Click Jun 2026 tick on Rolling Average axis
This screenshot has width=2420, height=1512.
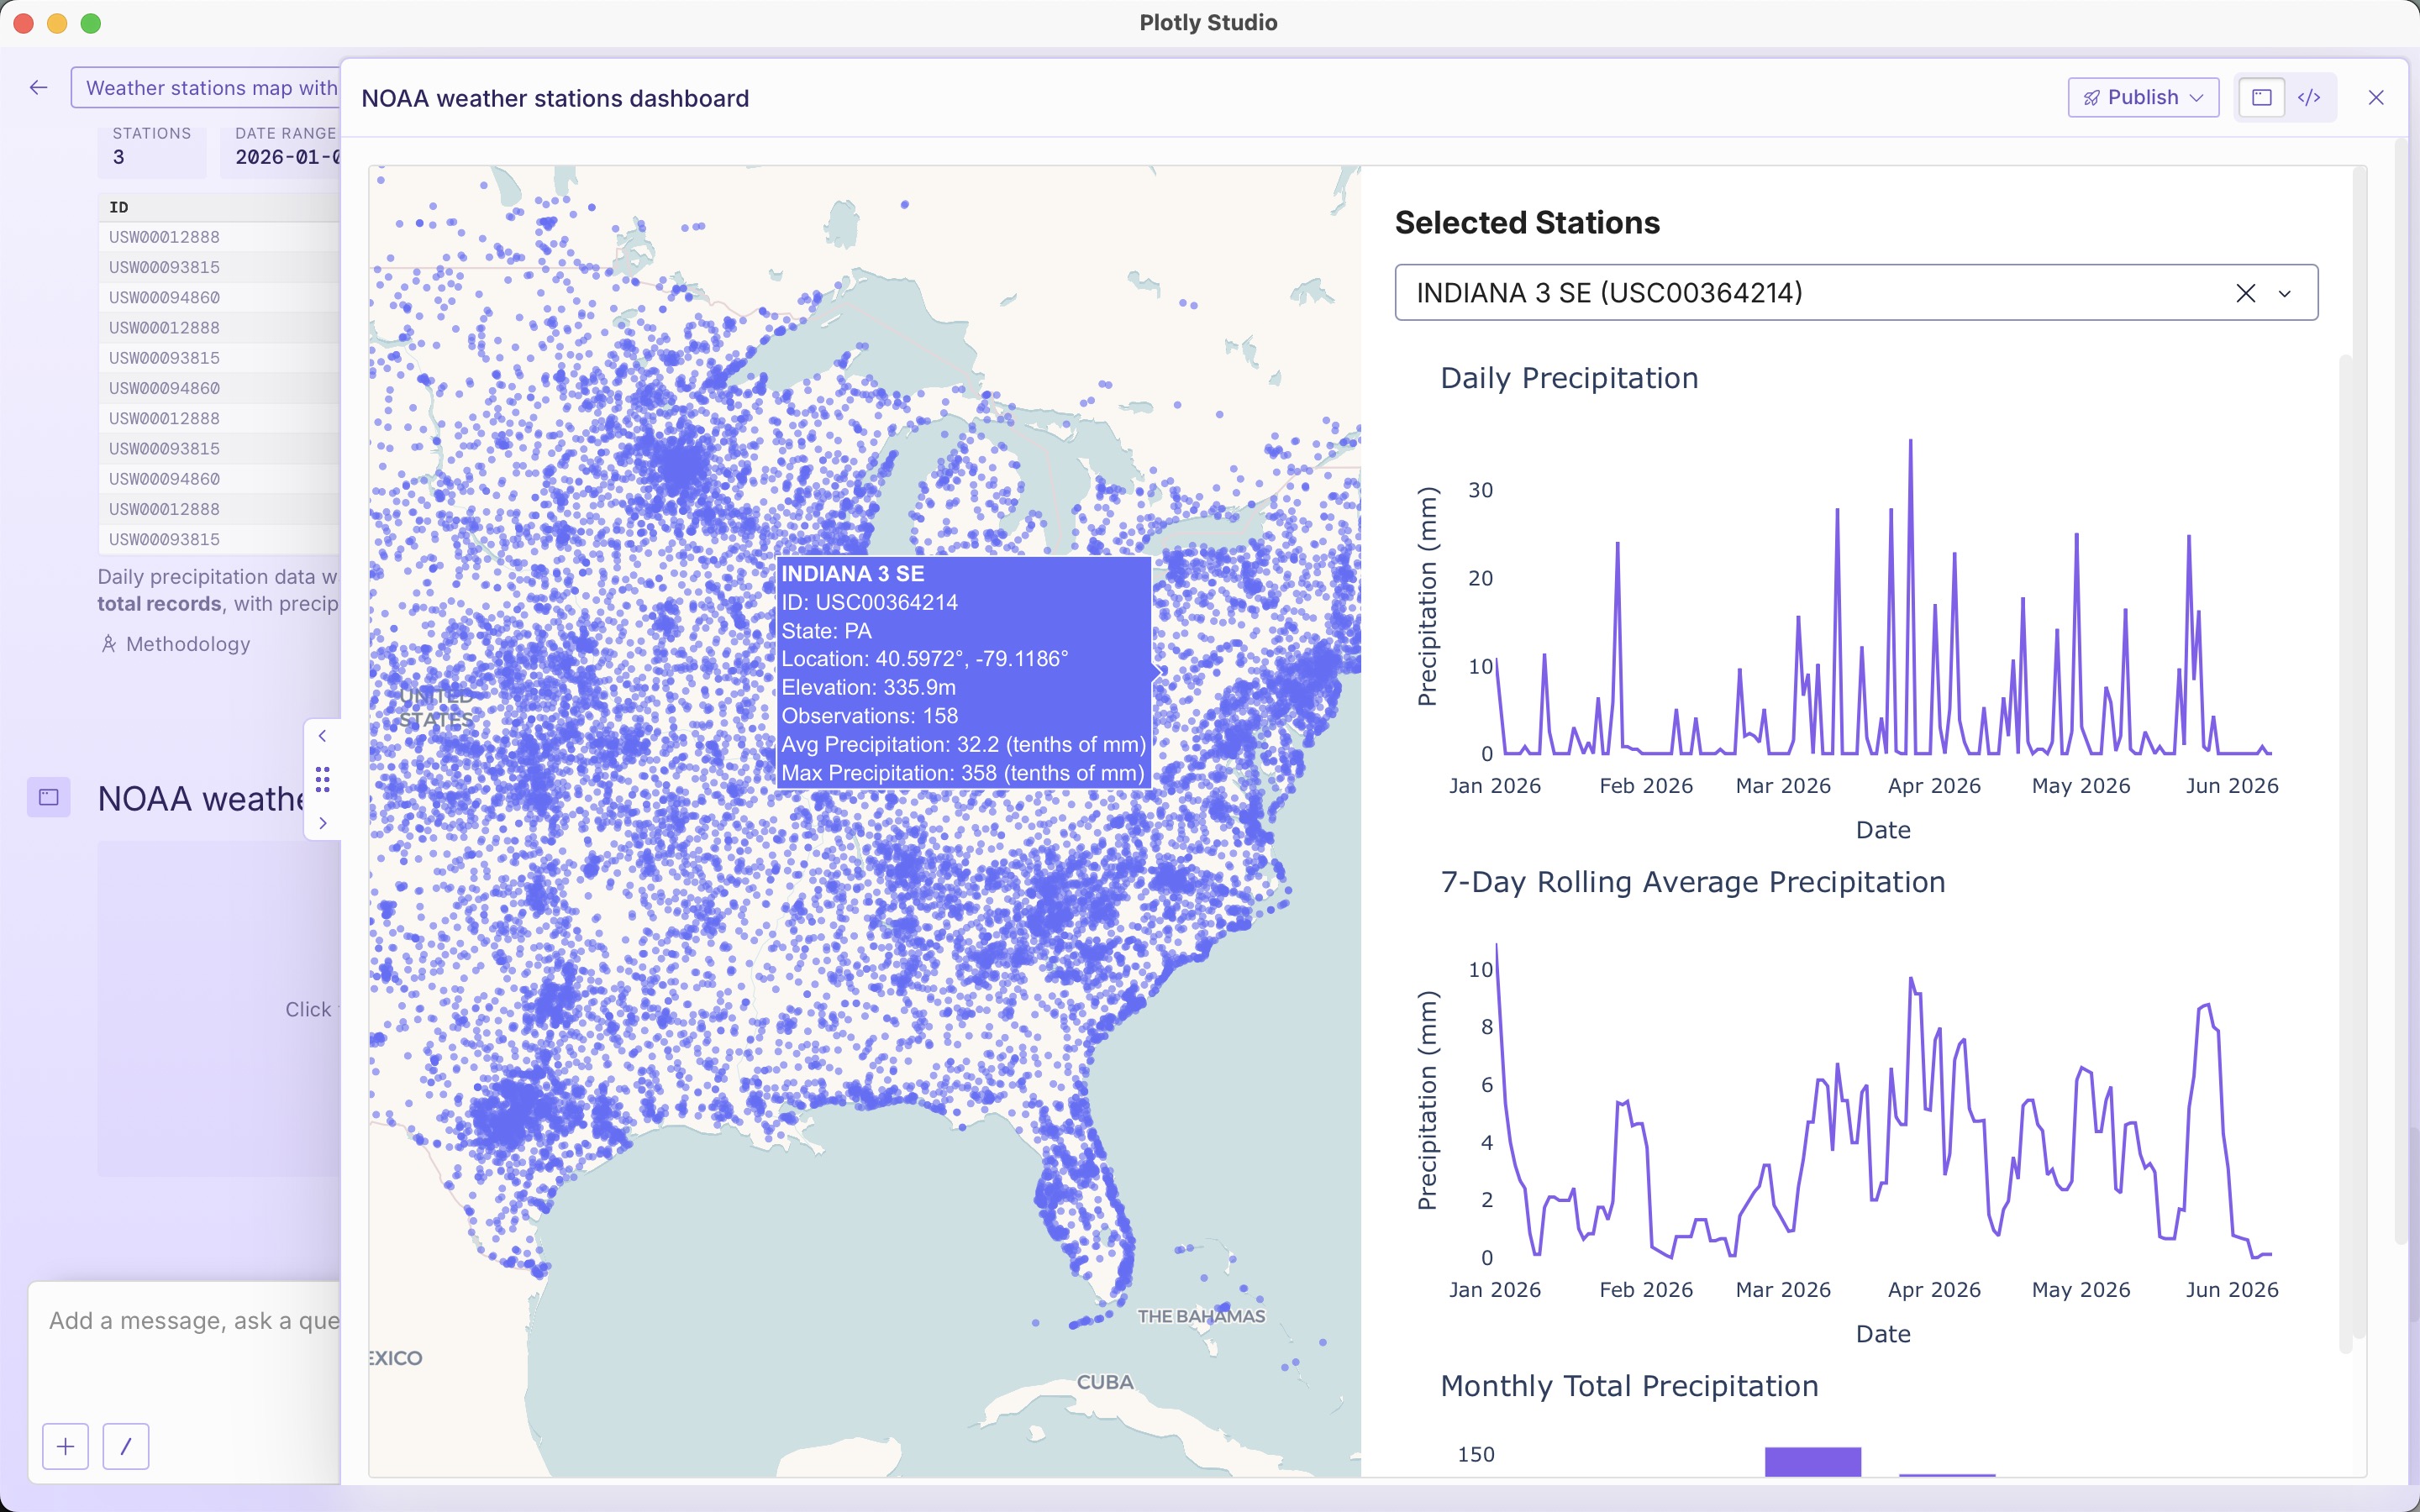click(x=2232, y=1290)
